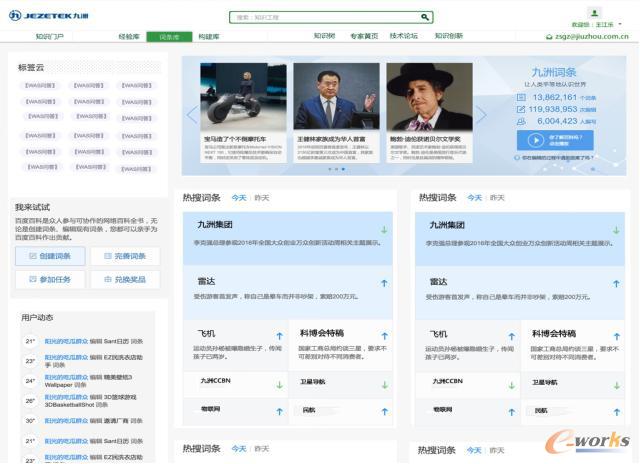Open the user link in the Wallpaper row
Image resolution: width=640 pixels, height=464 pixels.
pyautogui.click(x=66, y=377)
